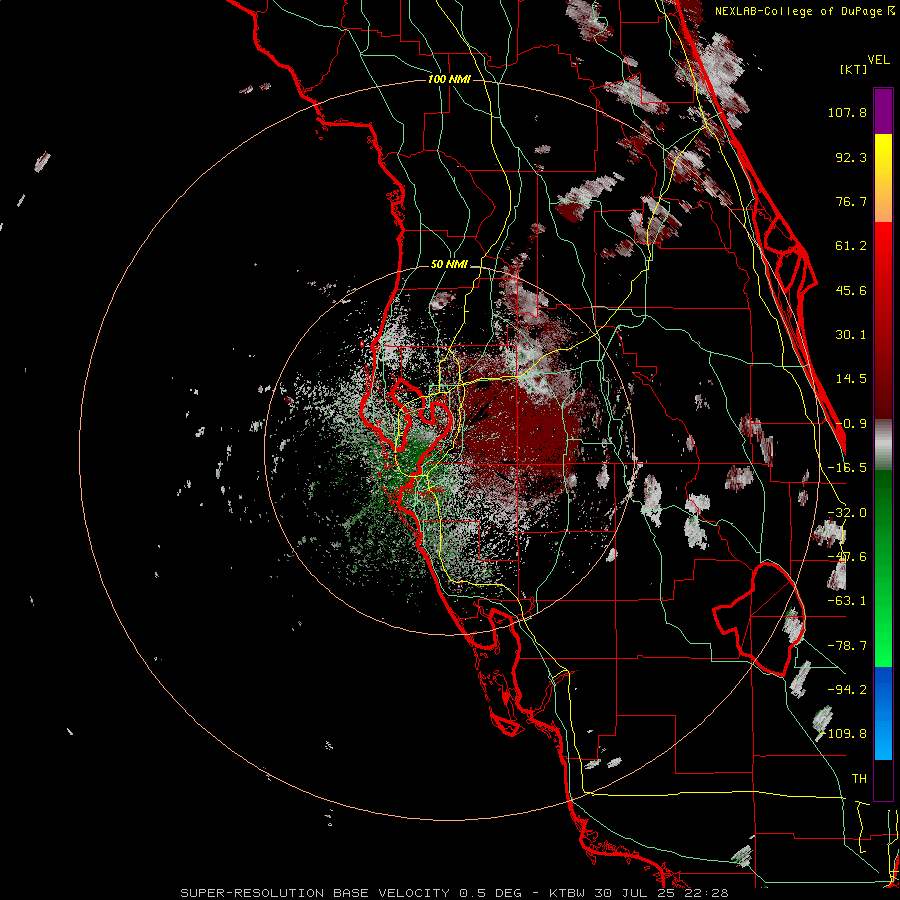Click the 92.3 value on velocity scale
This screenshot has height=900, width=900.
(x=851, y=157)
